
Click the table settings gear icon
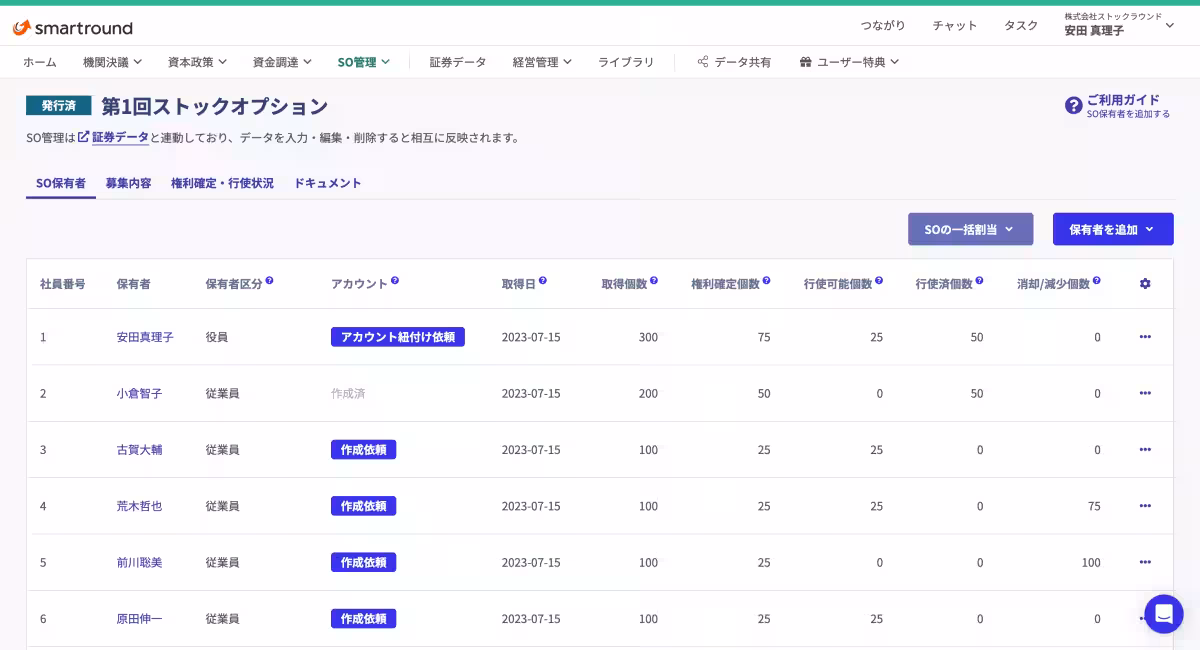(x=1145, y=284)
